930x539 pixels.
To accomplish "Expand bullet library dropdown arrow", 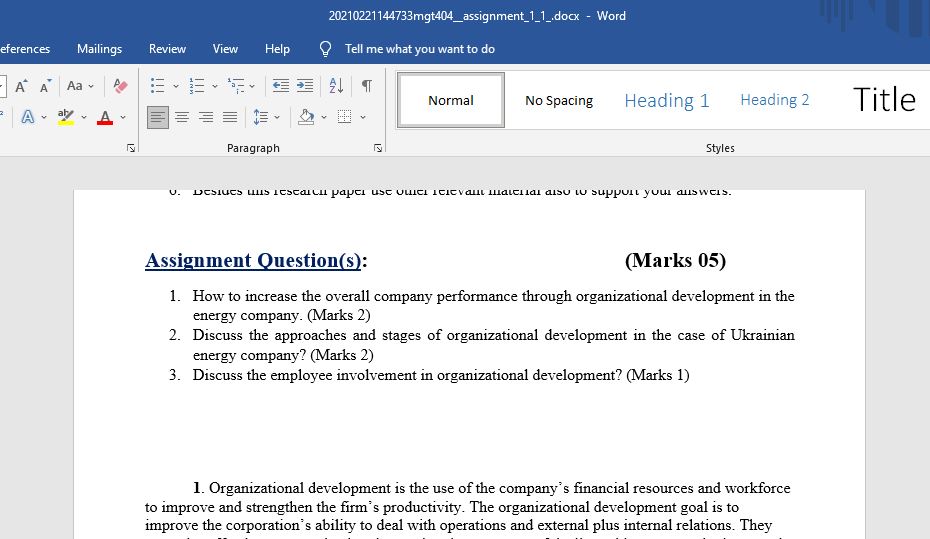I will pyautogui.click(x=176, y=87).
